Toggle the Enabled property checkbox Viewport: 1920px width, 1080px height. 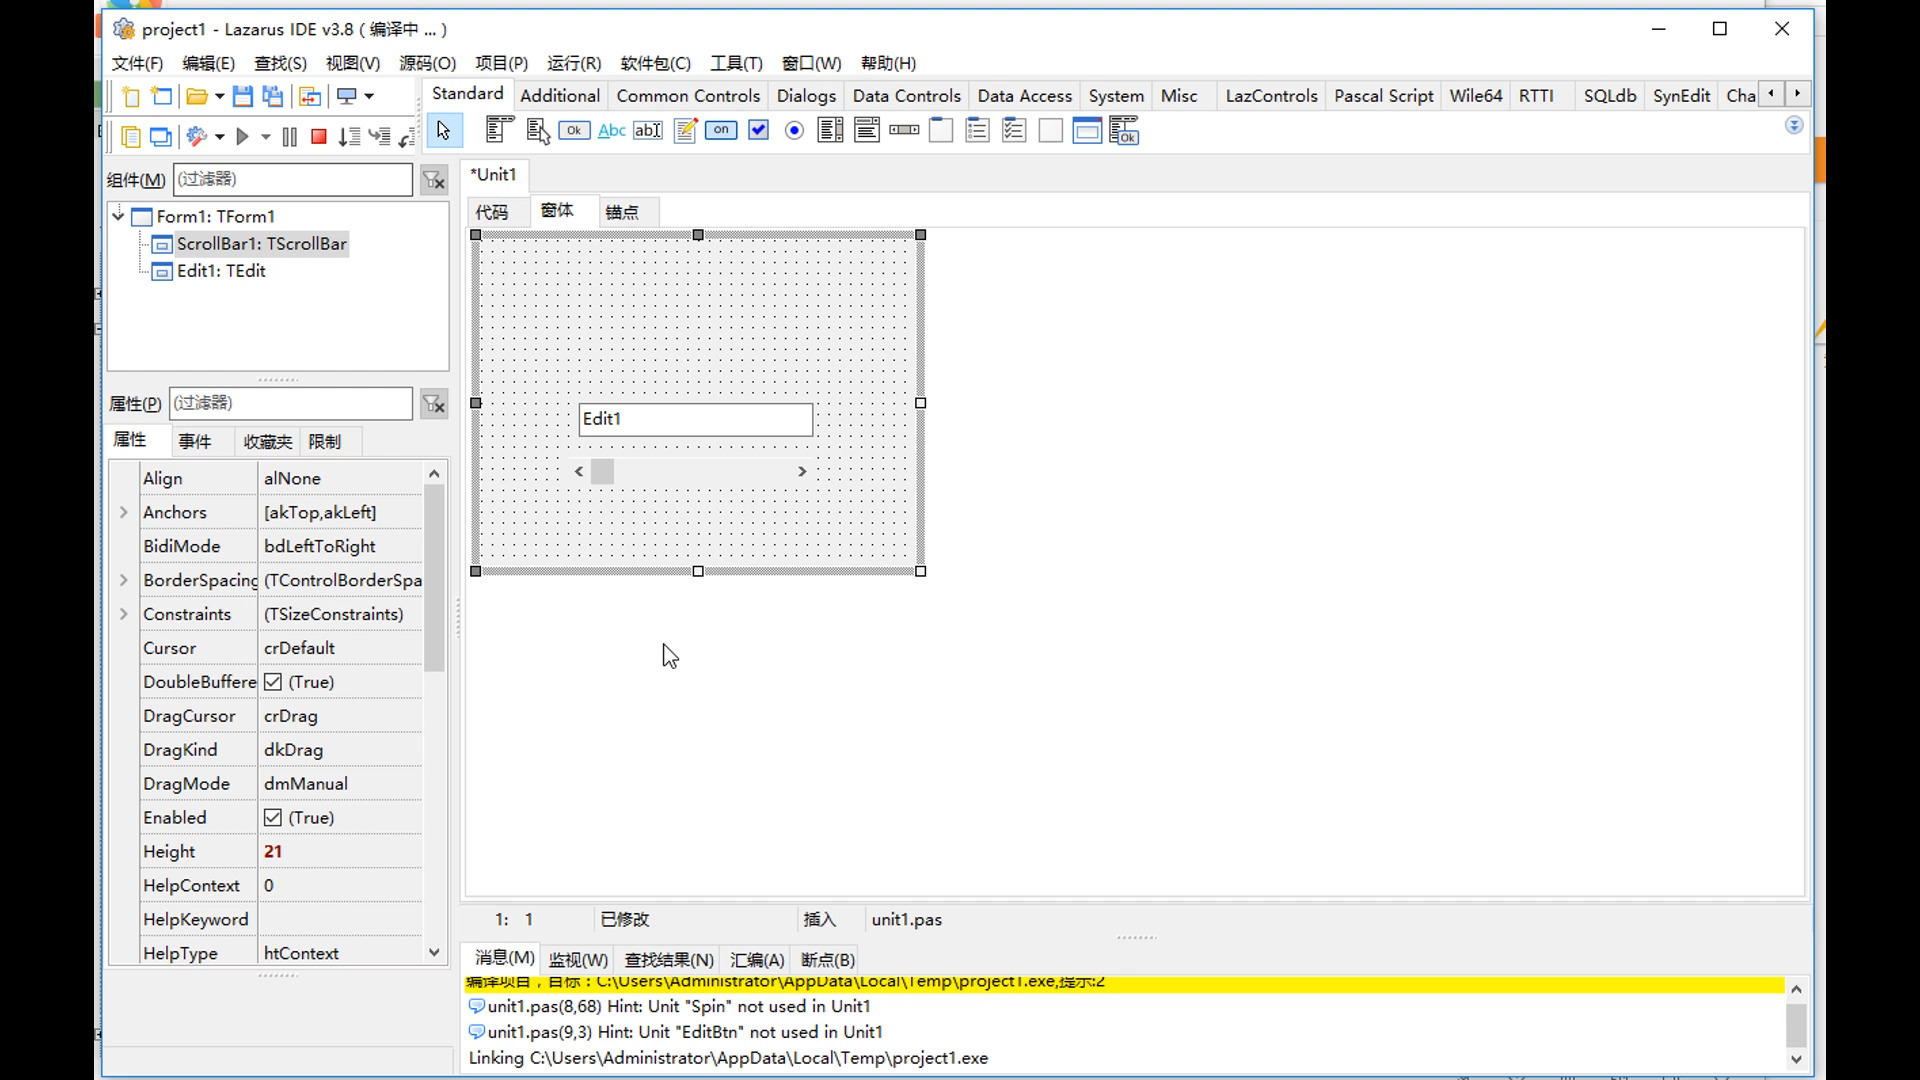point(273,818)
